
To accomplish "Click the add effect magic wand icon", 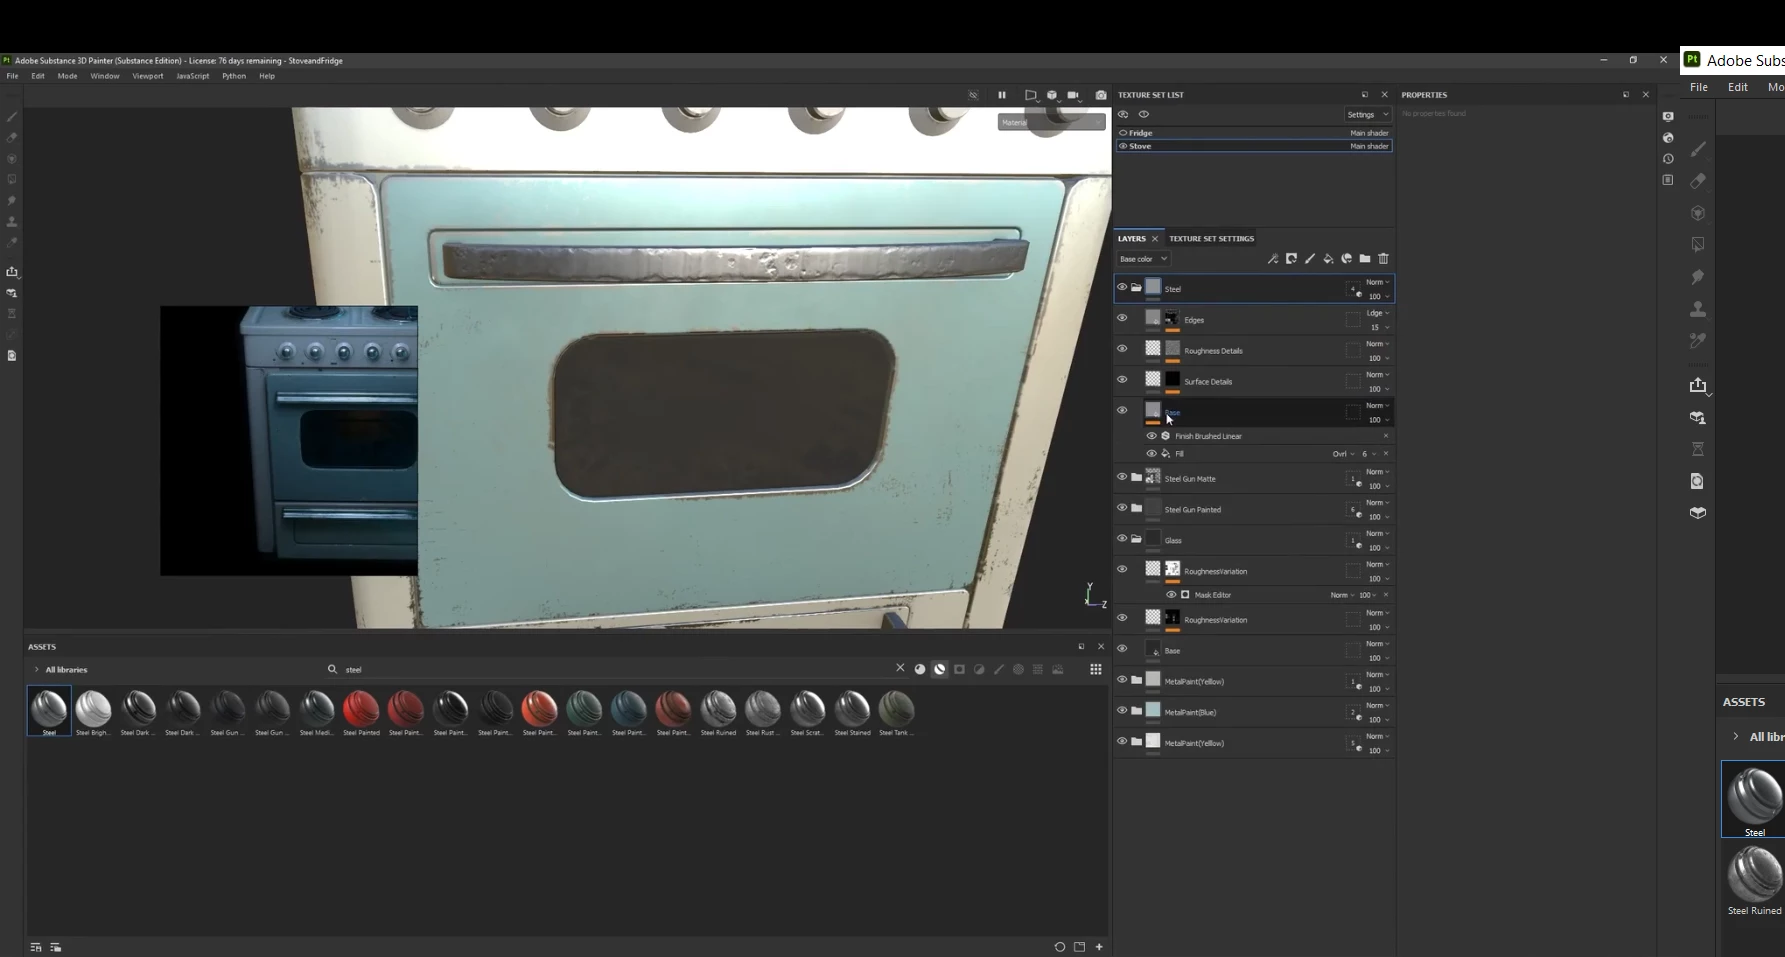I will point(1273,259).
